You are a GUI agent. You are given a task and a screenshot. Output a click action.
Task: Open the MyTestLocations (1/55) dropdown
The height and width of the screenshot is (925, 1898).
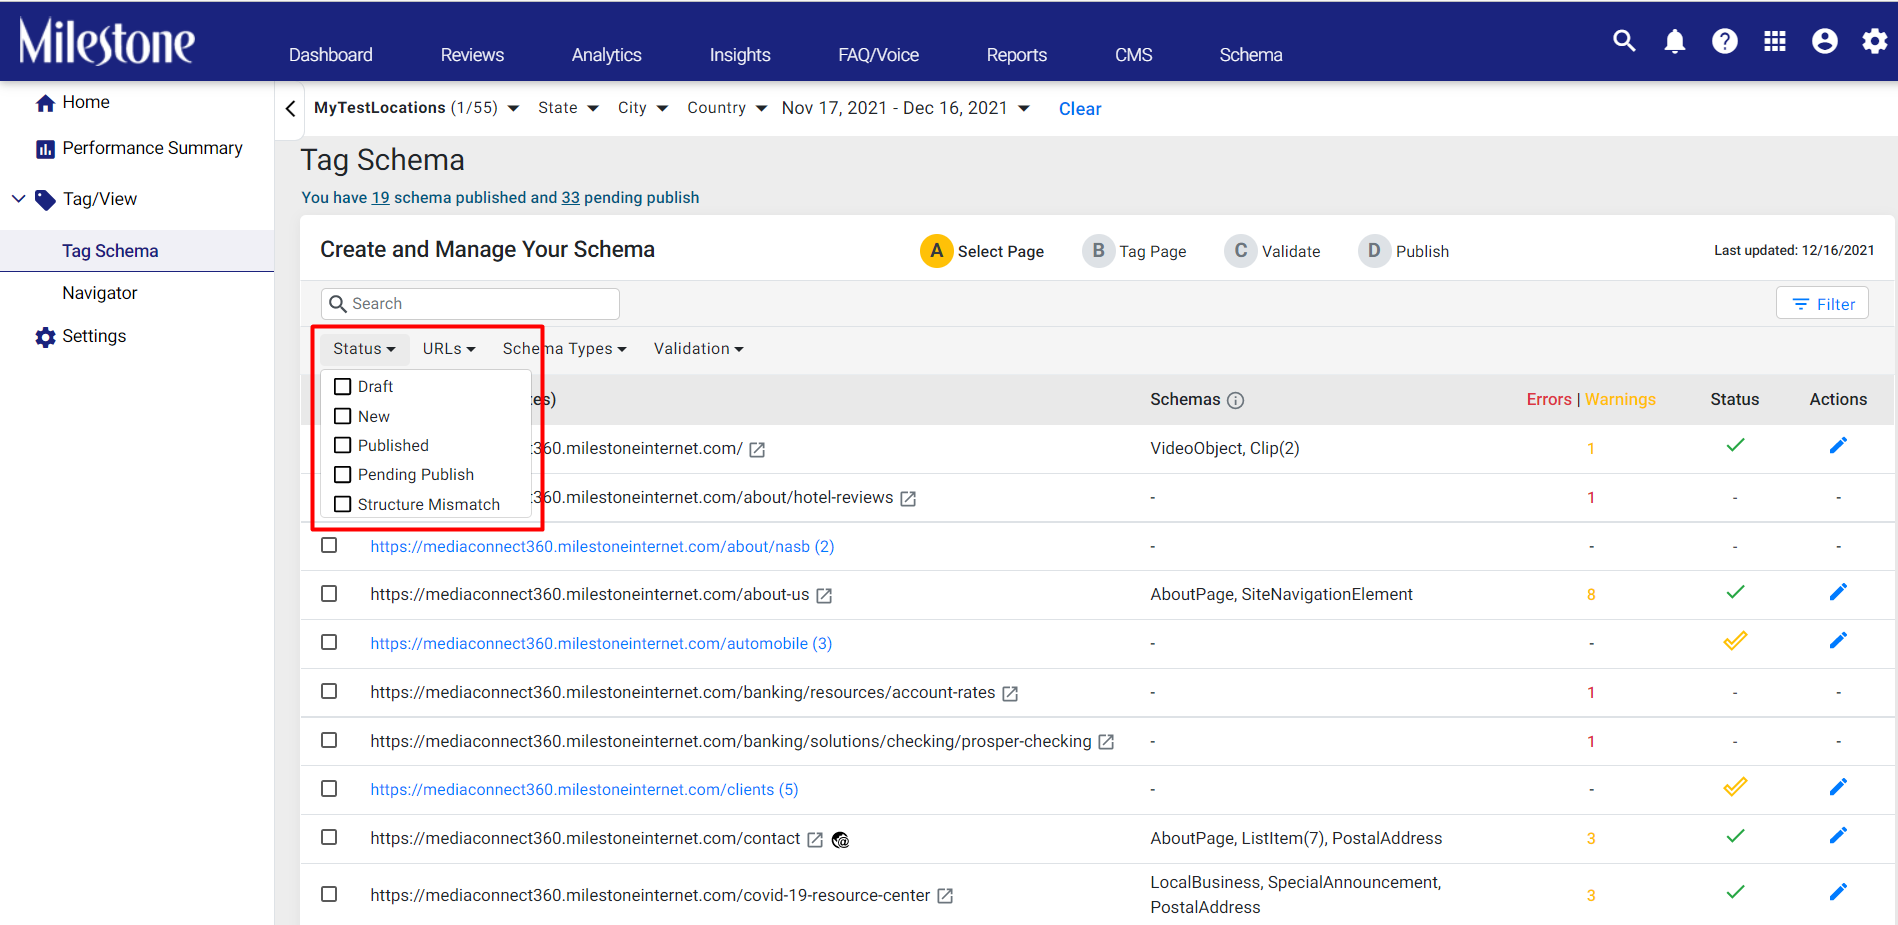416,108
